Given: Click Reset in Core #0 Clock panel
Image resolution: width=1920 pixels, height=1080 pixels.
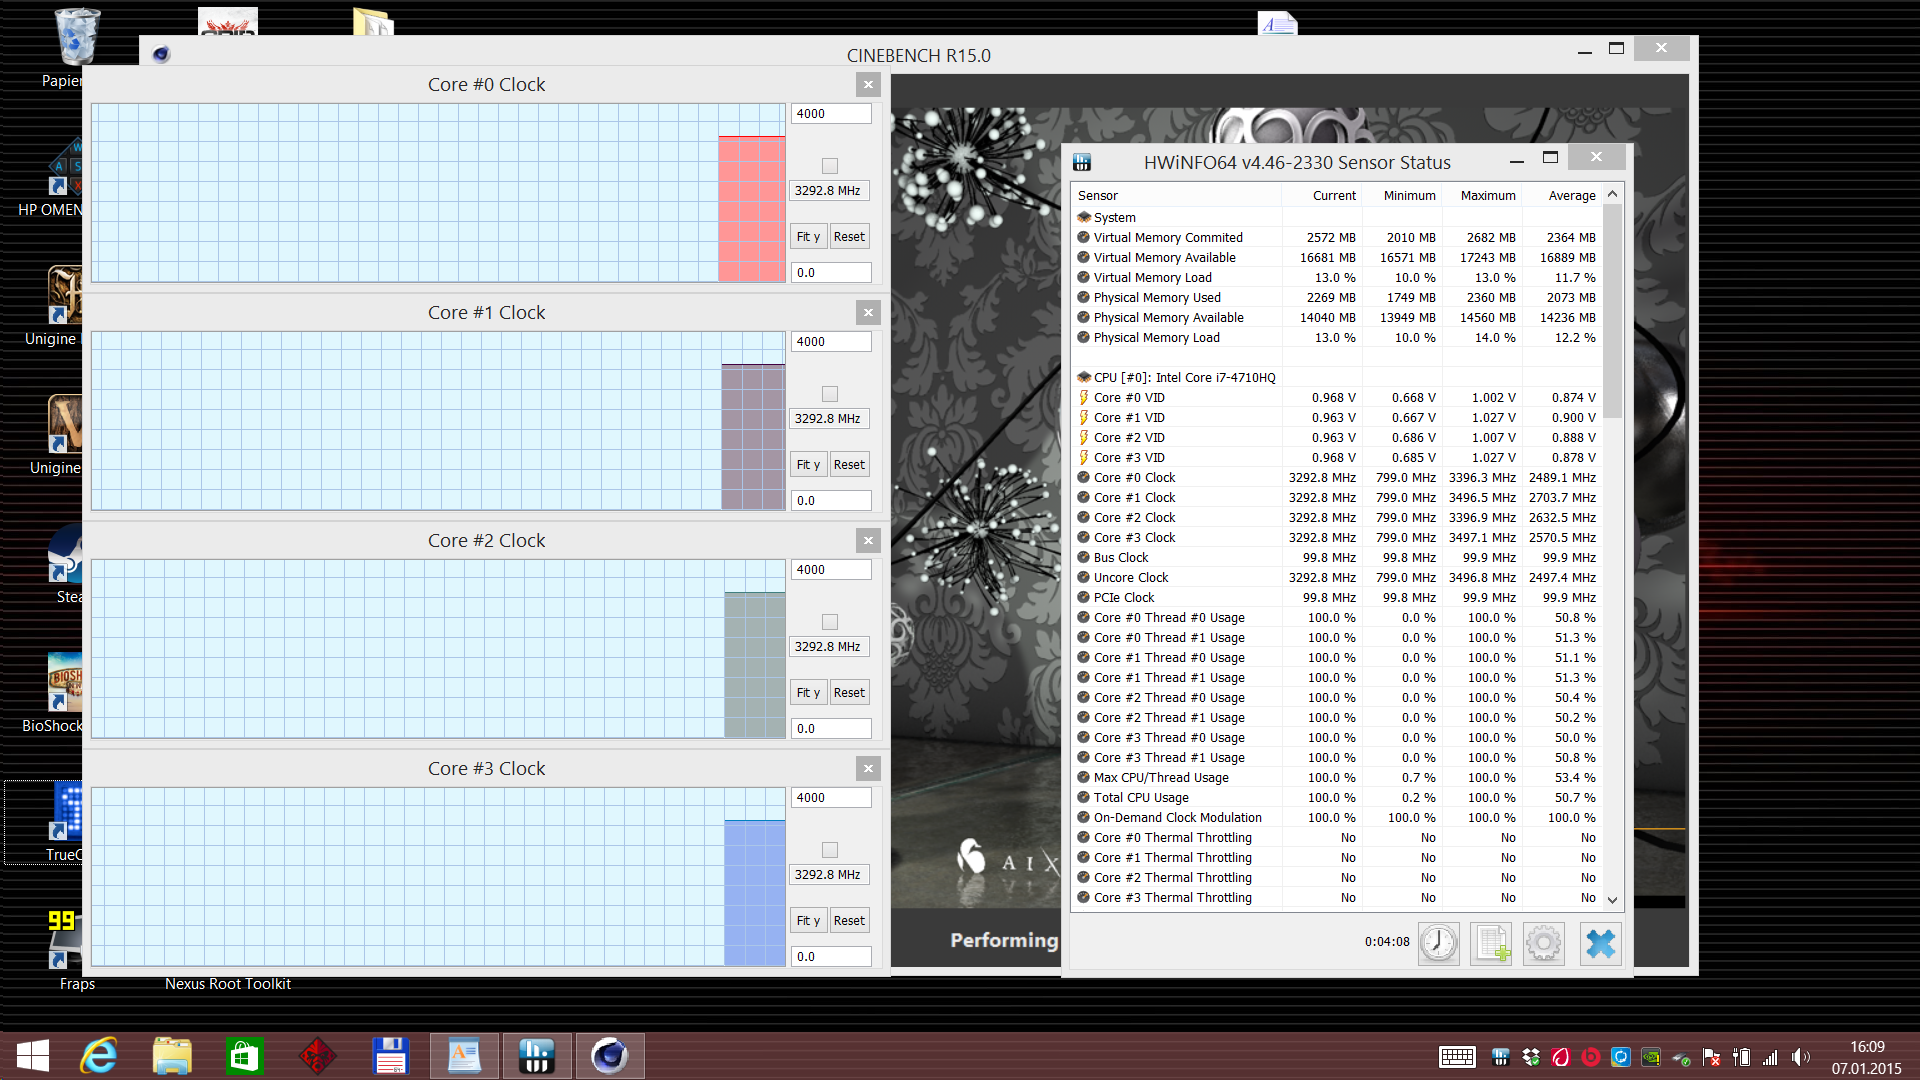Looking at the screenshot, I should click(849, 237).
